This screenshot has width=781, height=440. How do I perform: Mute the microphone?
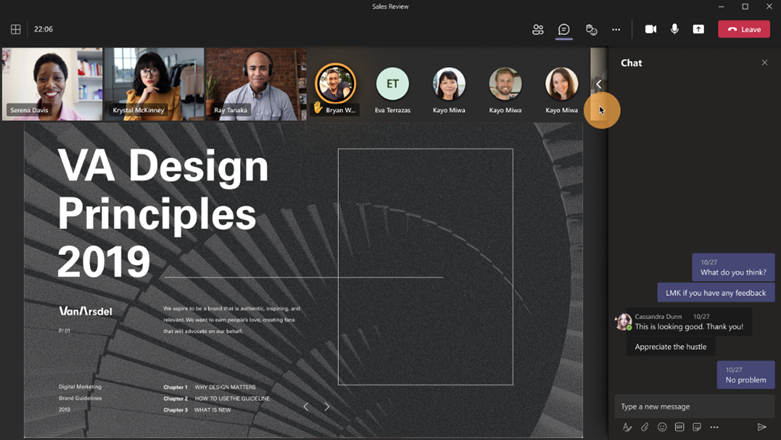674,29
